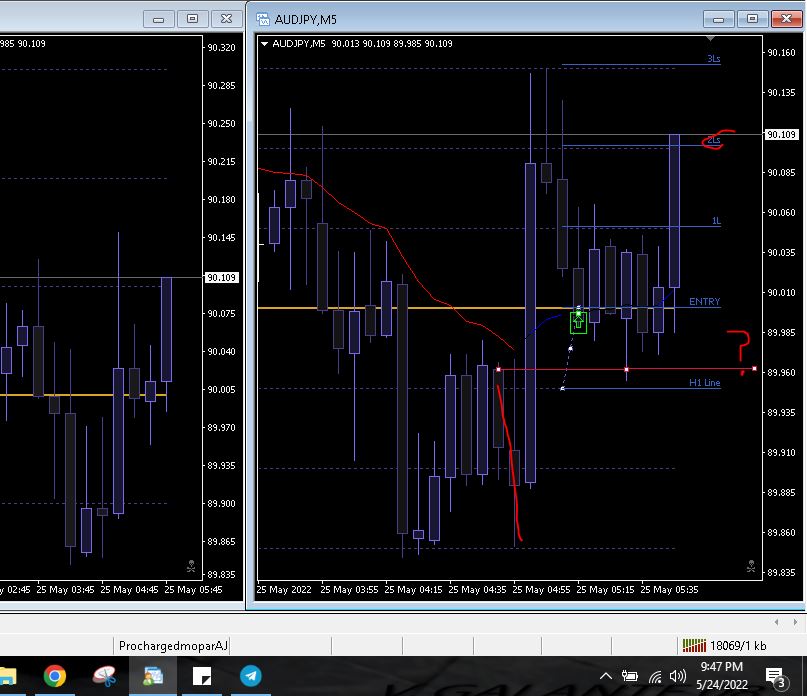Open File Explorer from the taskbar
Image resolution: width=807 pixels, height=696 pixels.
(x=8, y=677)
